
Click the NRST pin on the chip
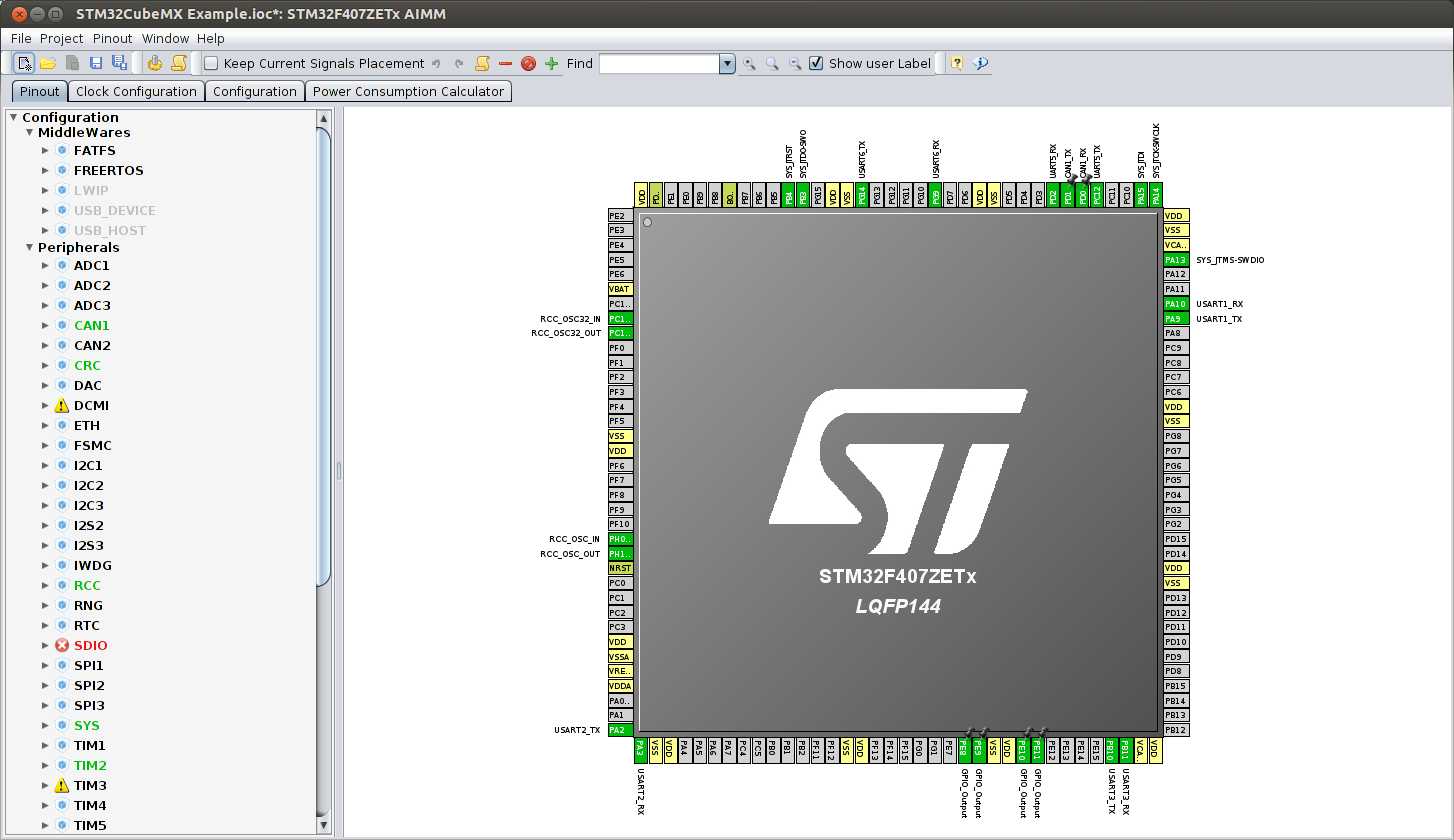coord(620,568)
